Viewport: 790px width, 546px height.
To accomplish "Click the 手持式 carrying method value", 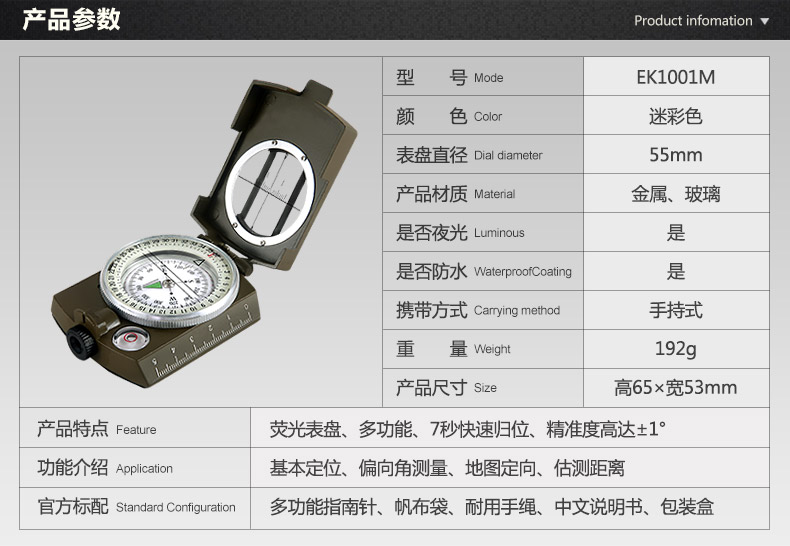I will point(676,310).
